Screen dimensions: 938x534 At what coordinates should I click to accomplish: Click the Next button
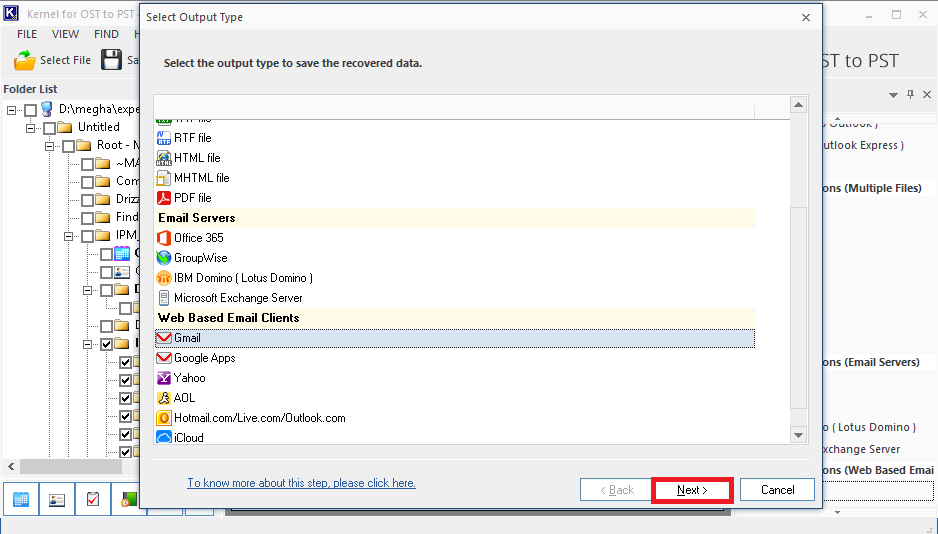692,490
